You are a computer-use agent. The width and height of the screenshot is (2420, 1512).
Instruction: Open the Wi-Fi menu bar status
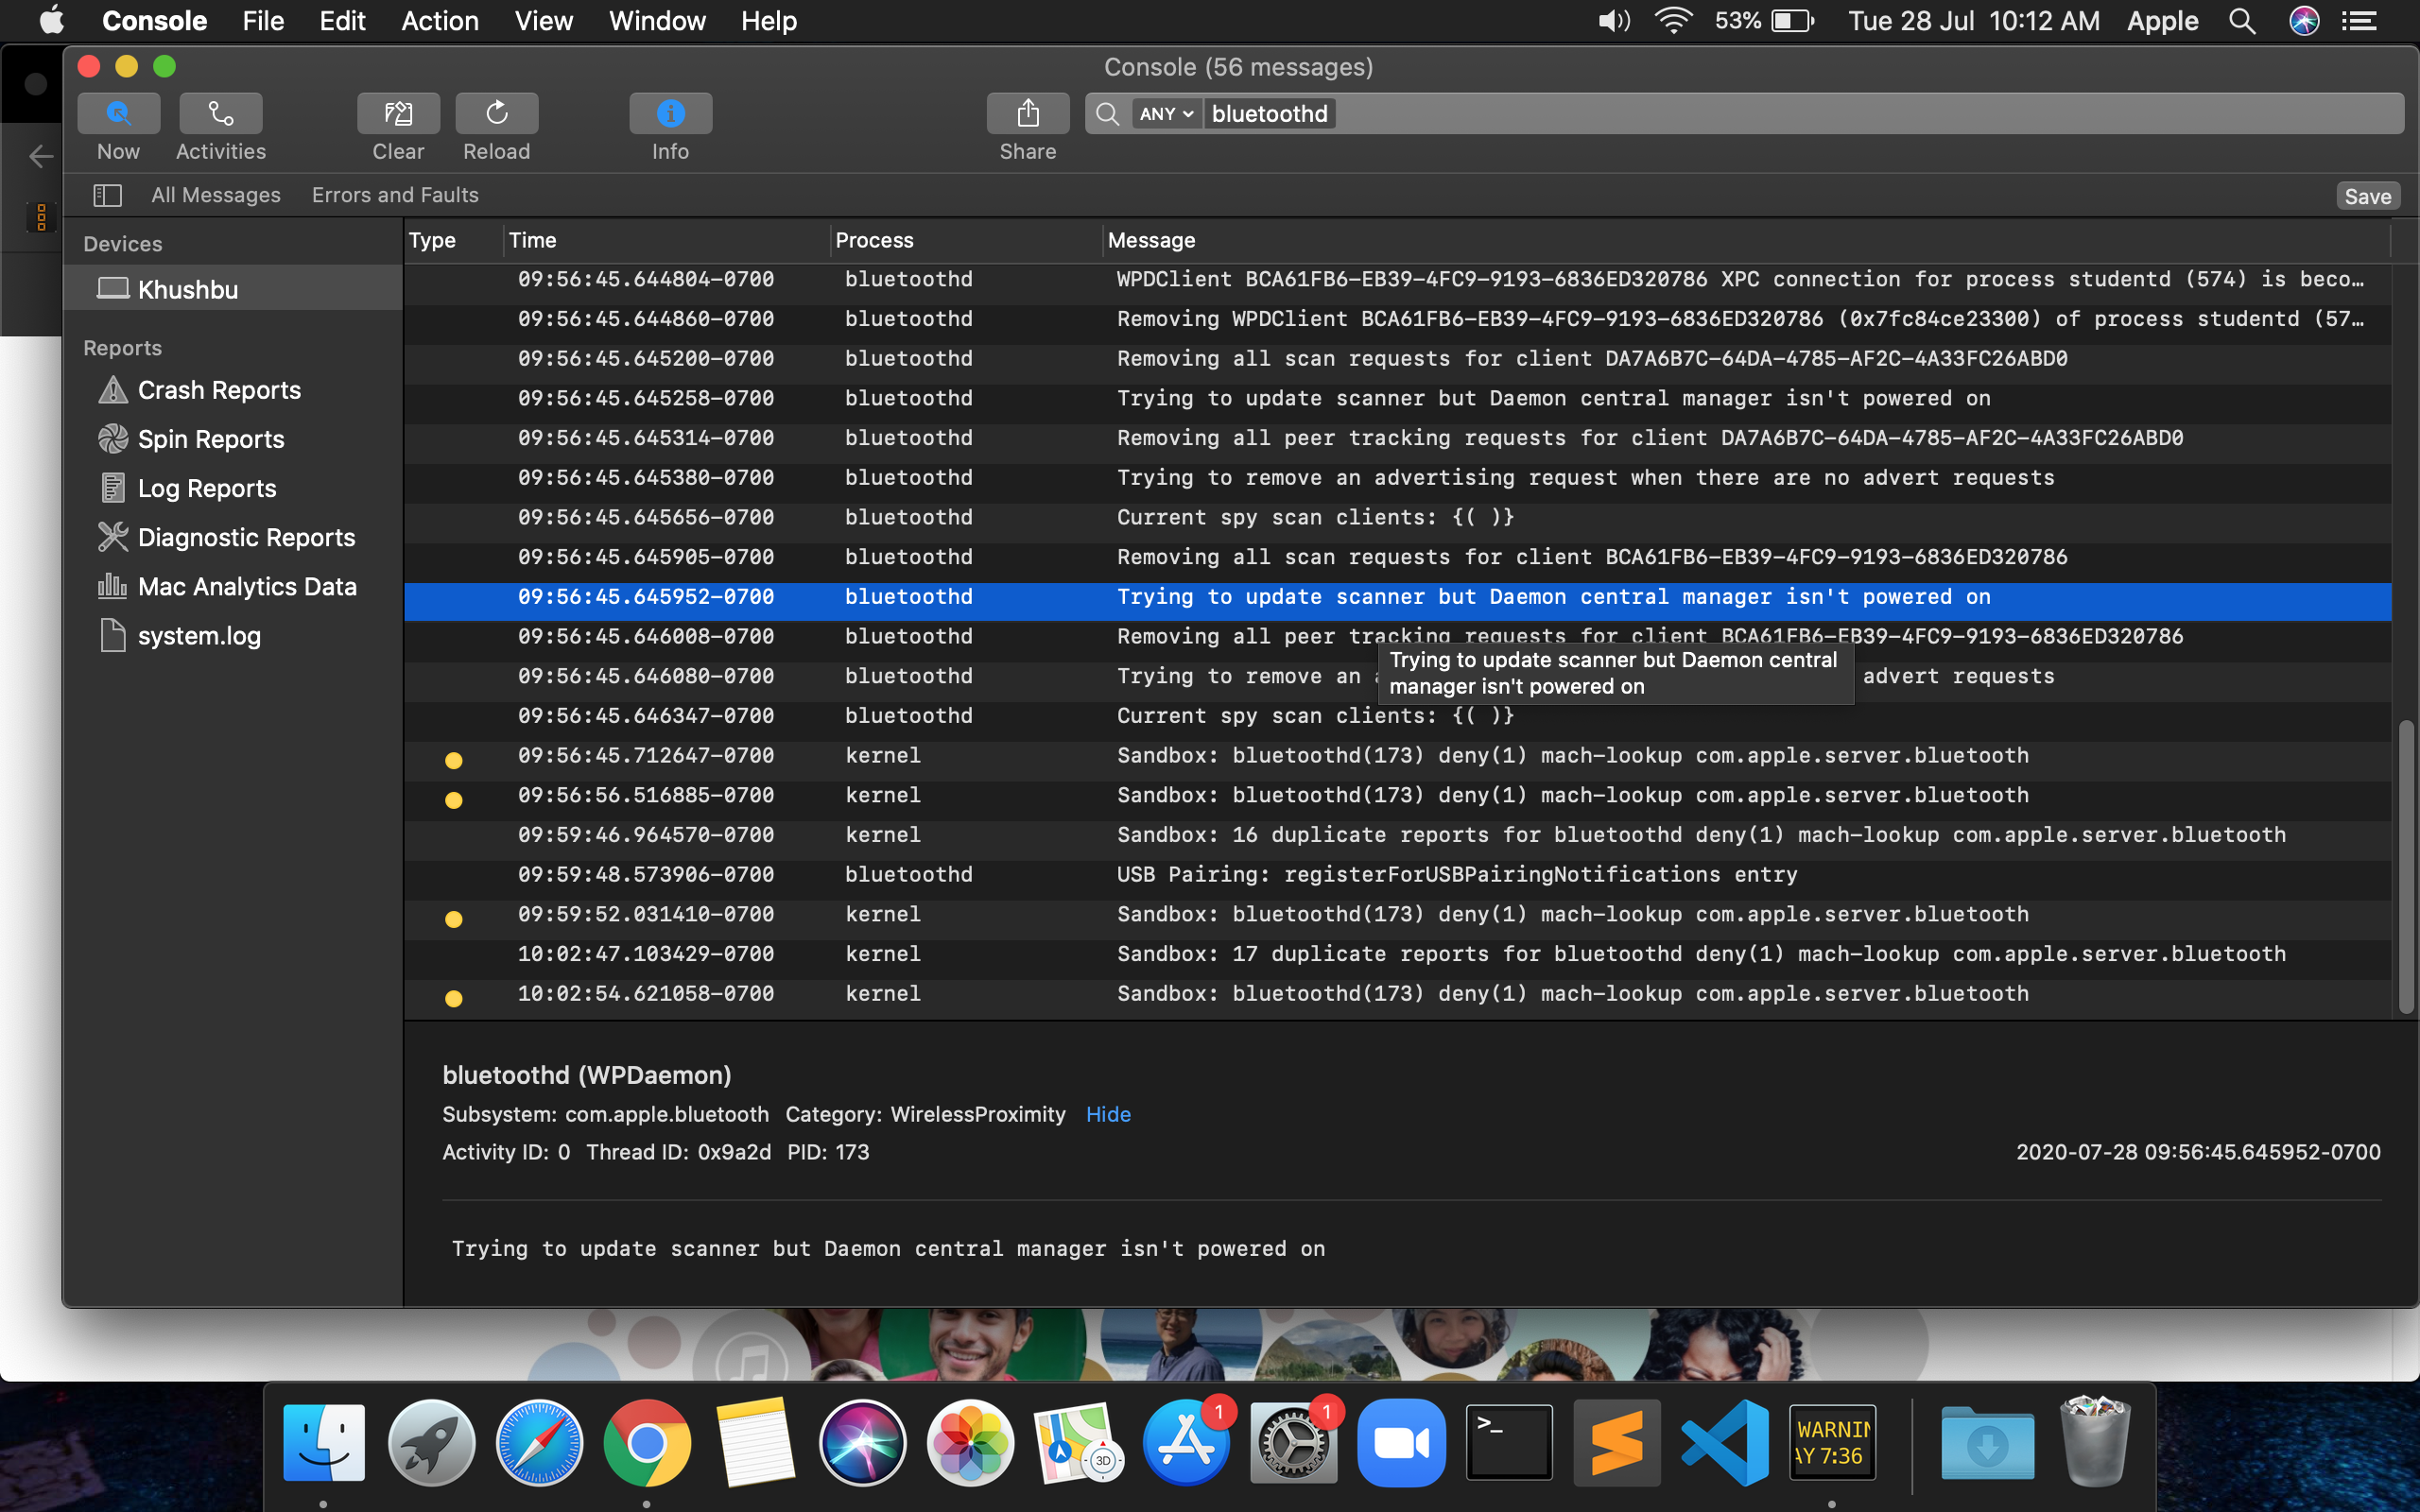tap(1673, 21)
